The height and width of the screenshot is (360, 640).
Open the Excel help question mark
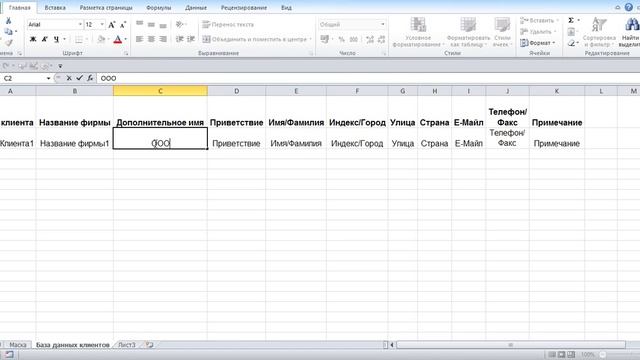pyautogui.click(x=629, y=7)
